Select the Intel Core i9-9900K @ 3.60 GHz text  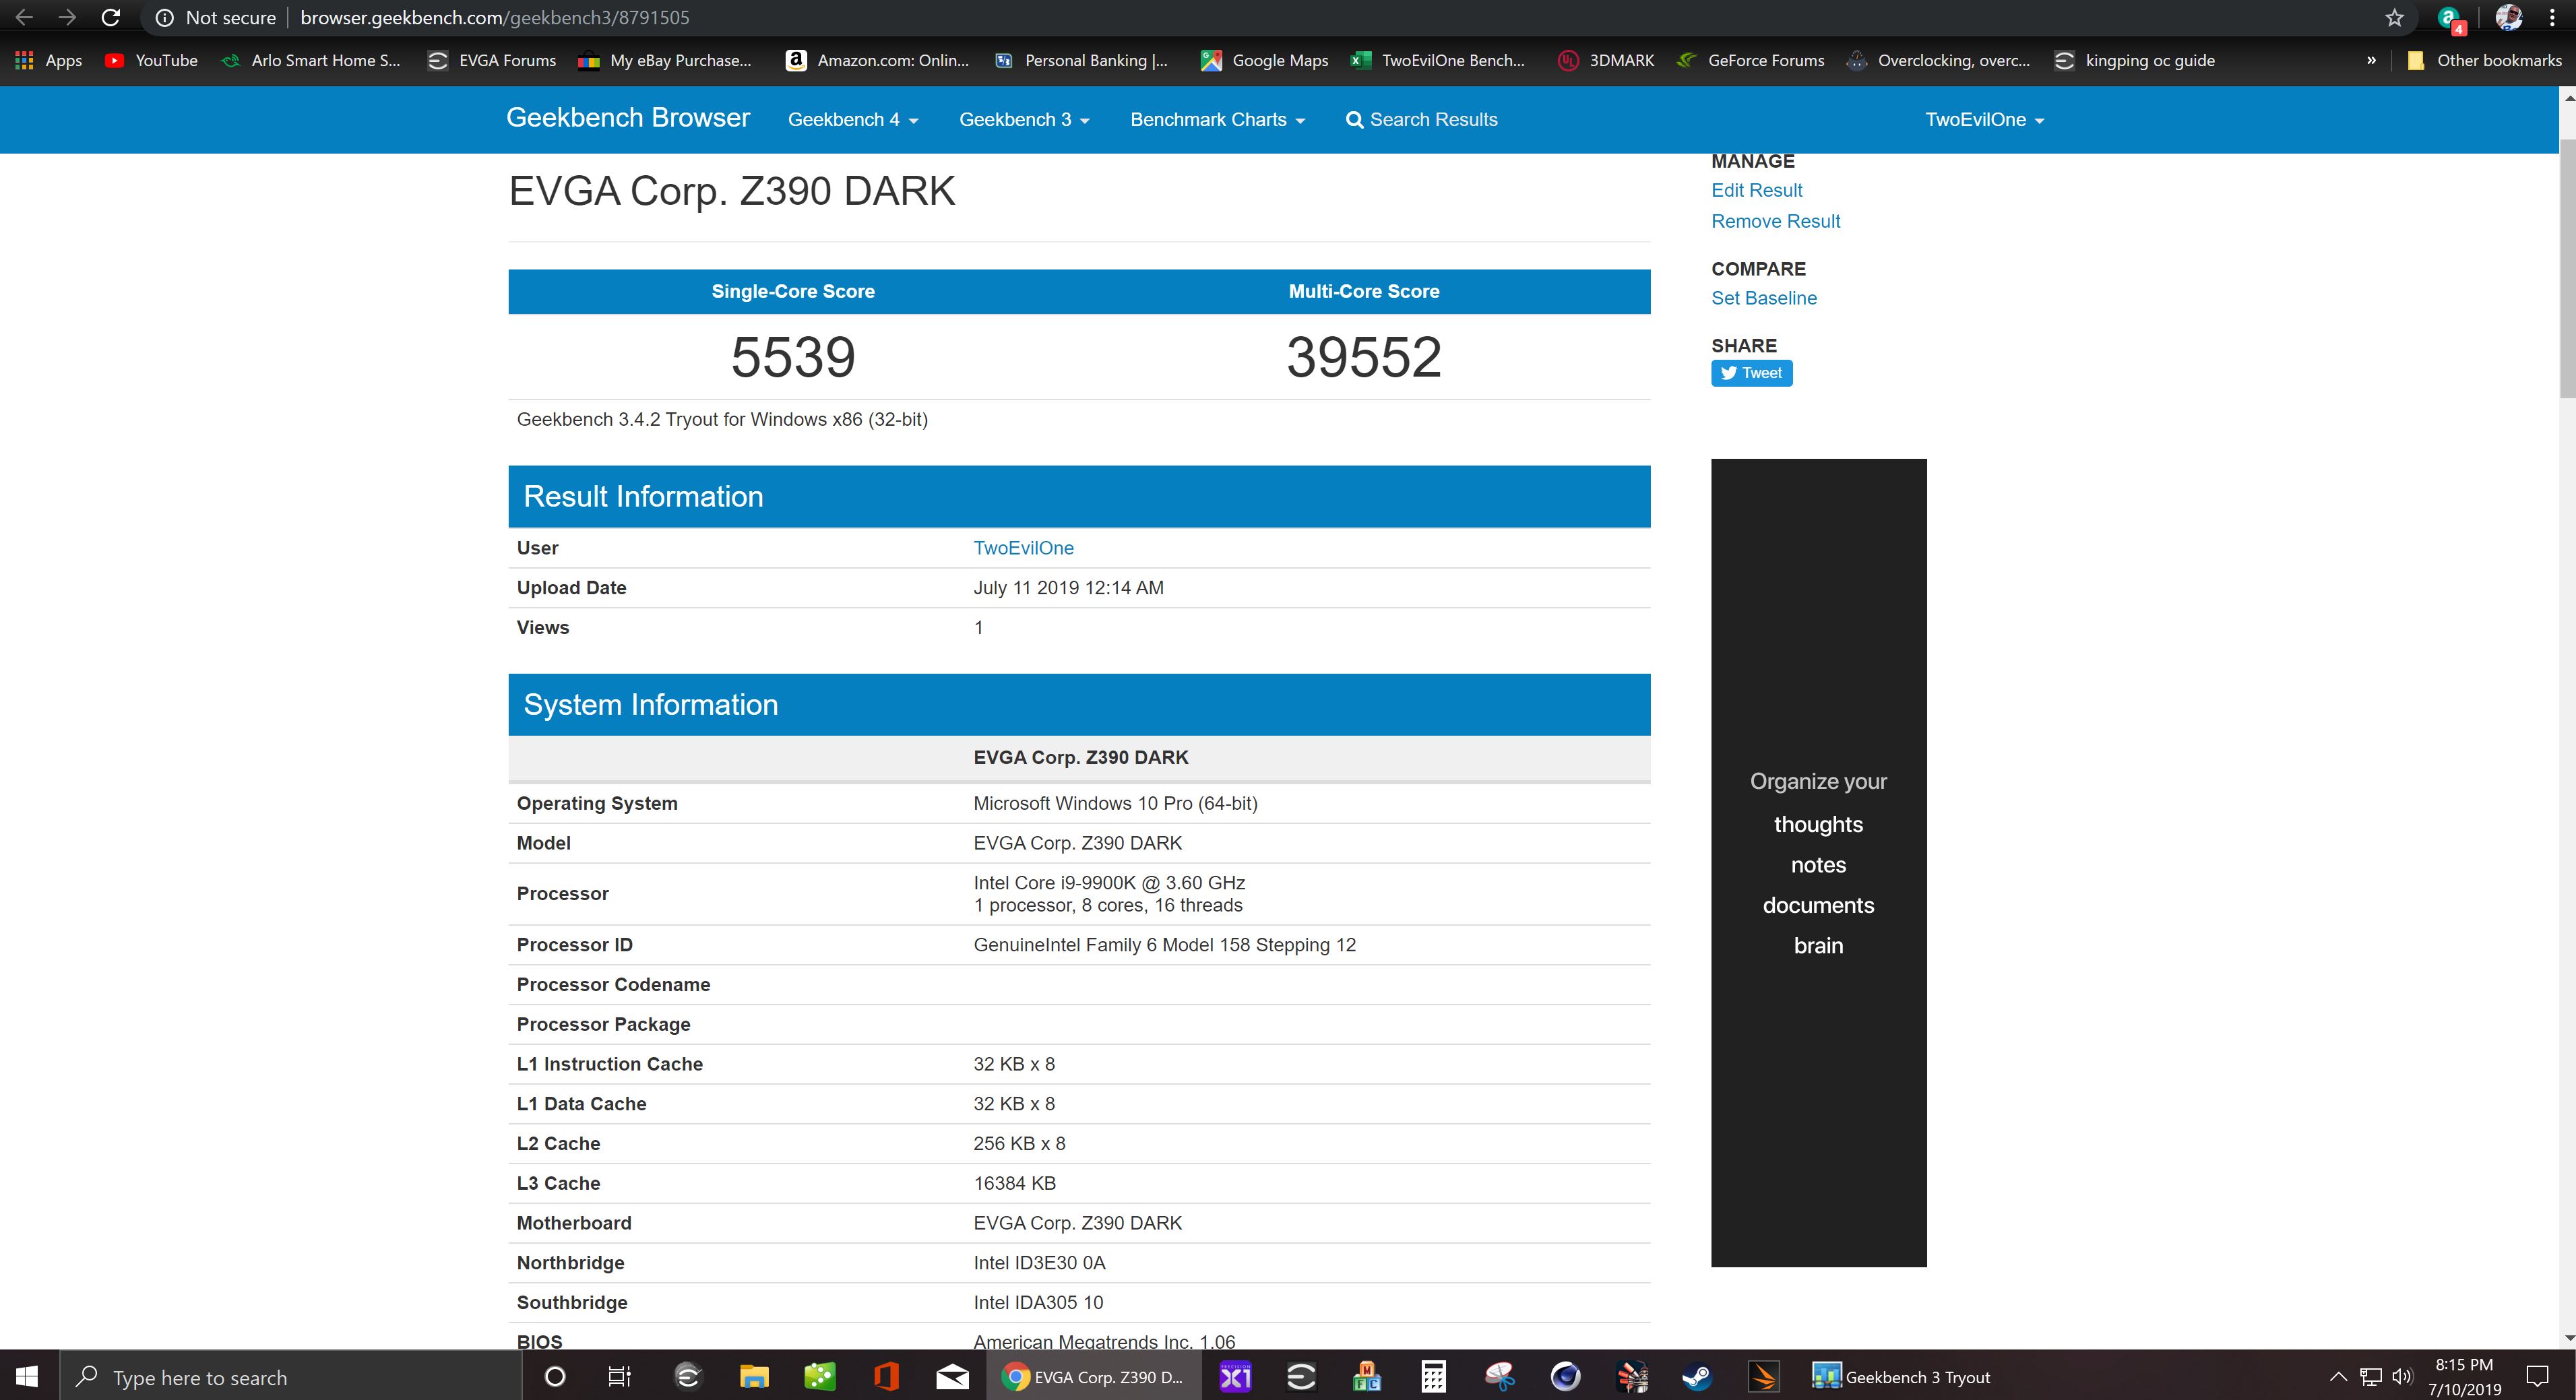pyautogui.click(x=1109, y=883)
